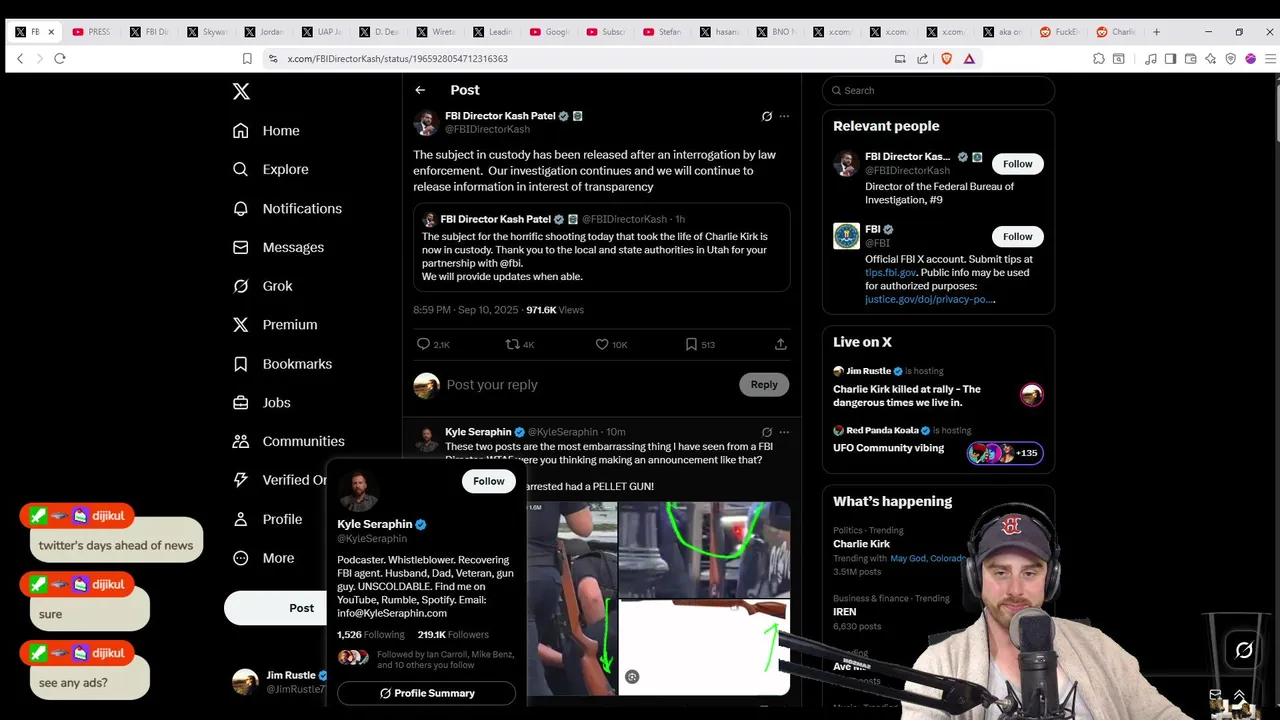
Task: Open the X logo home icon
Action: [x=241, y=91]
